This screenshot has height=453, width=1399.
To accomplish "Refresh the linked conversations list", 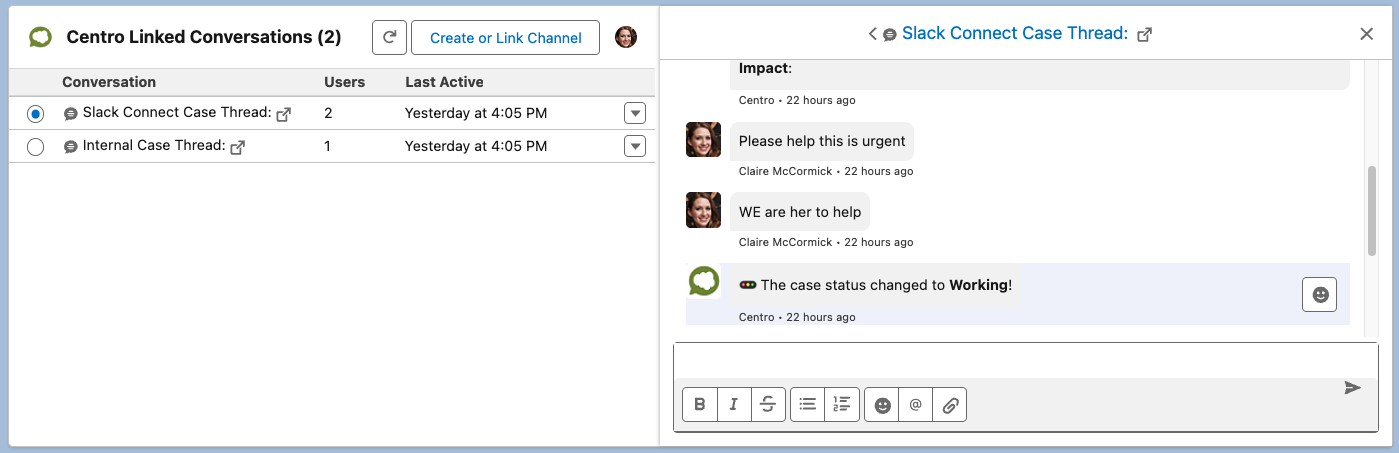I will click(x=389, y=37).
